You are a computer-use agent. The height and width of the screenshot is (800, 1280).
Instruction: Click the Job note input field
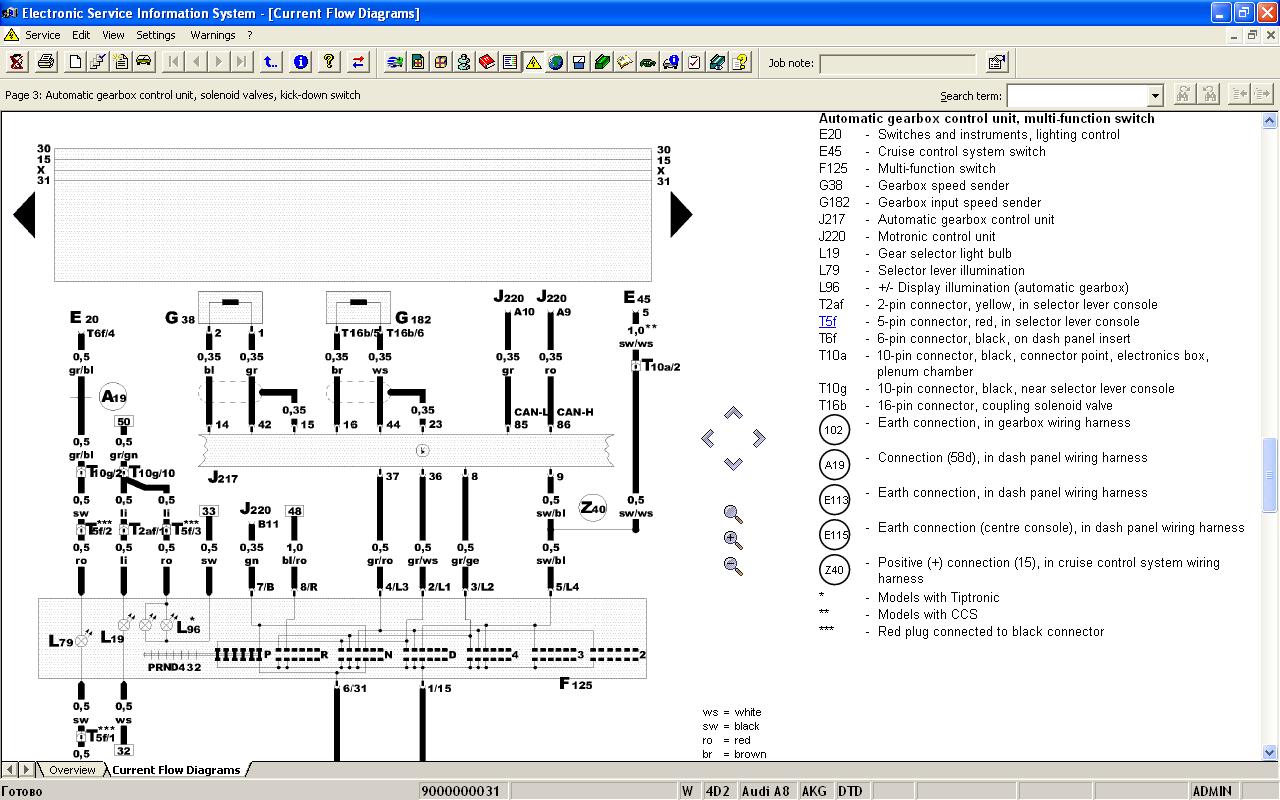(896, 63)
